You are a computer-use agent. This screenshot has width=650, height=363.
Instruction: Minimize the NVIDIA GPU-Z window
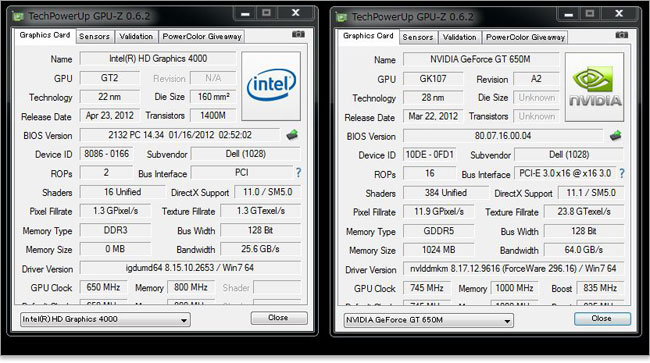pos(569,15)
